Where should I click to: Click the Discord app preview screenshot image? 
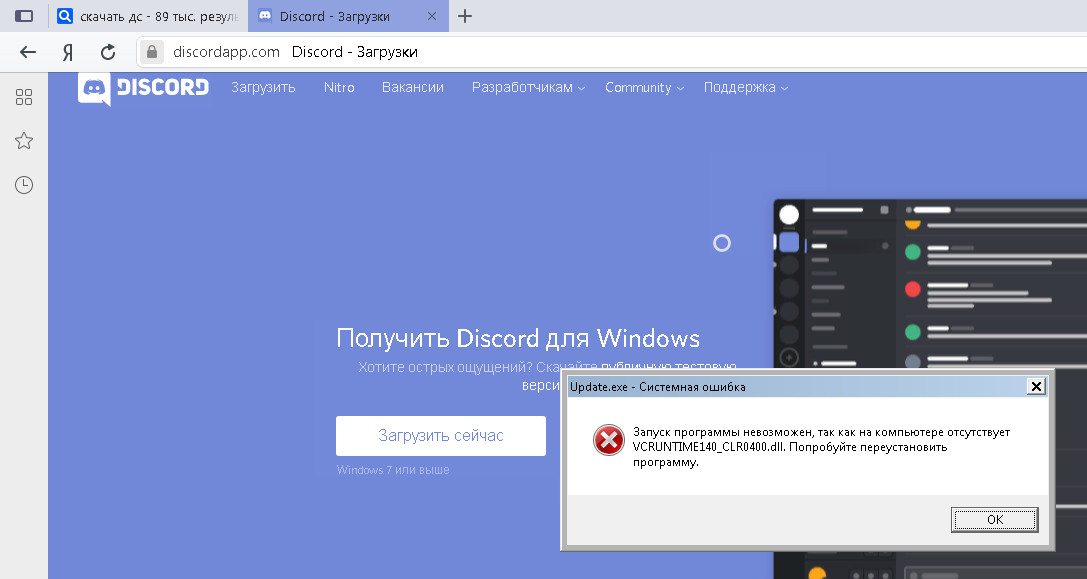coord(930,284)
